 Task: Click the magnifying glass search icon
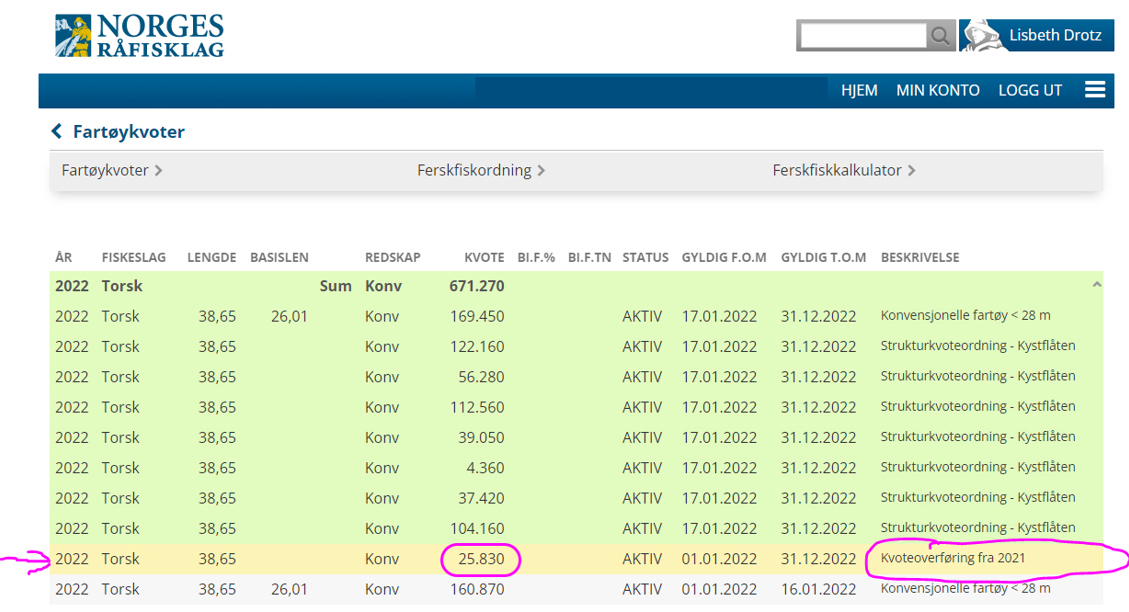point(940,36)
